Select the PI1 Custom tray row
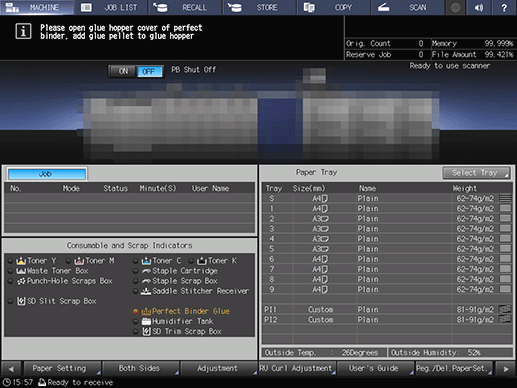 tap(387, 310)
